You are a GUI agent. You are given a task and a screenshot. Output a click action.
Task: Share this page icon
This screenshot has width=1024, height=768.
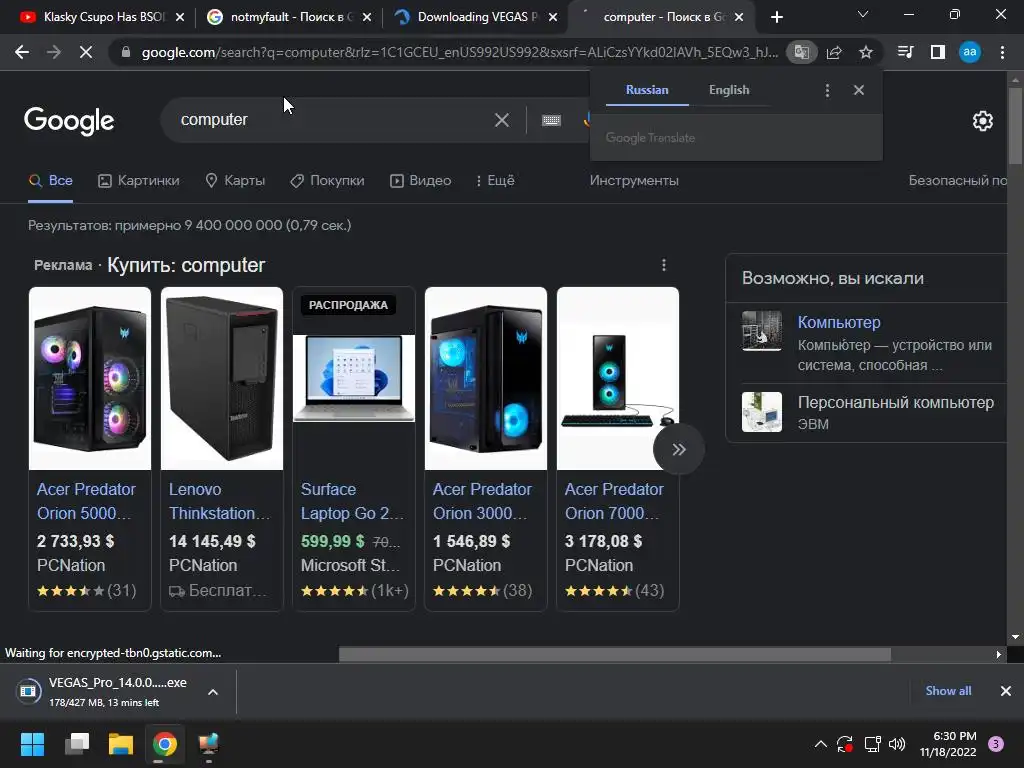pyautogui.click(x=834, y=52)
